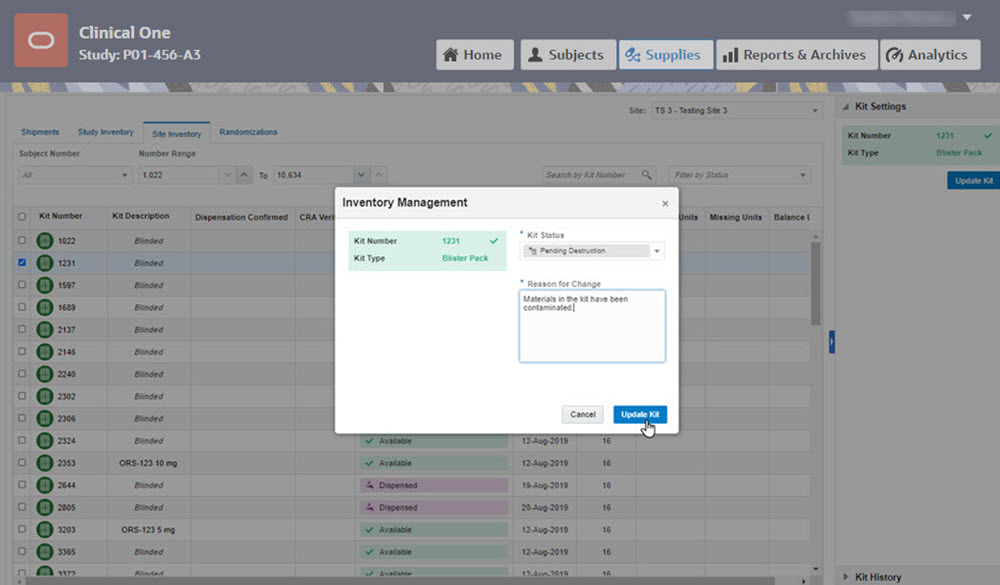Select the Supplies tab
This screenshot has height=585, width=1000.
[665, 55]
